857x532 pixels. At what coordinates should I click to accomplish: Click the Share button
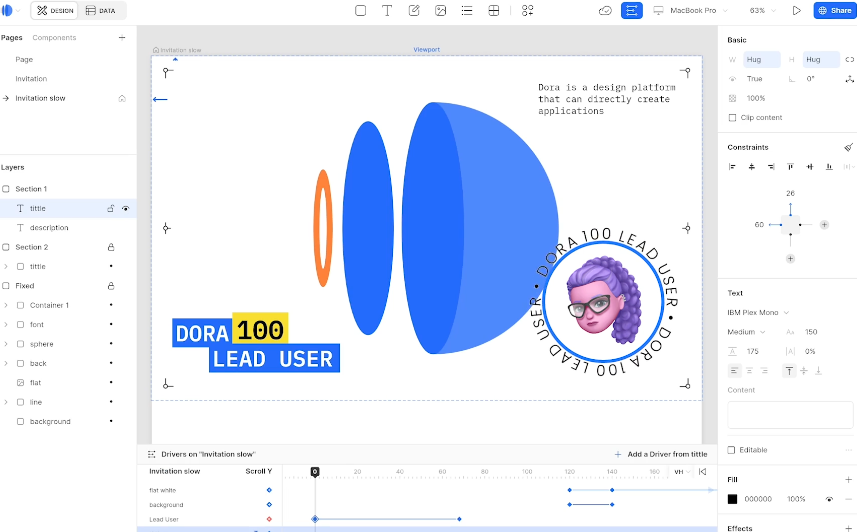pyautogui.click(x=835, y=10)
